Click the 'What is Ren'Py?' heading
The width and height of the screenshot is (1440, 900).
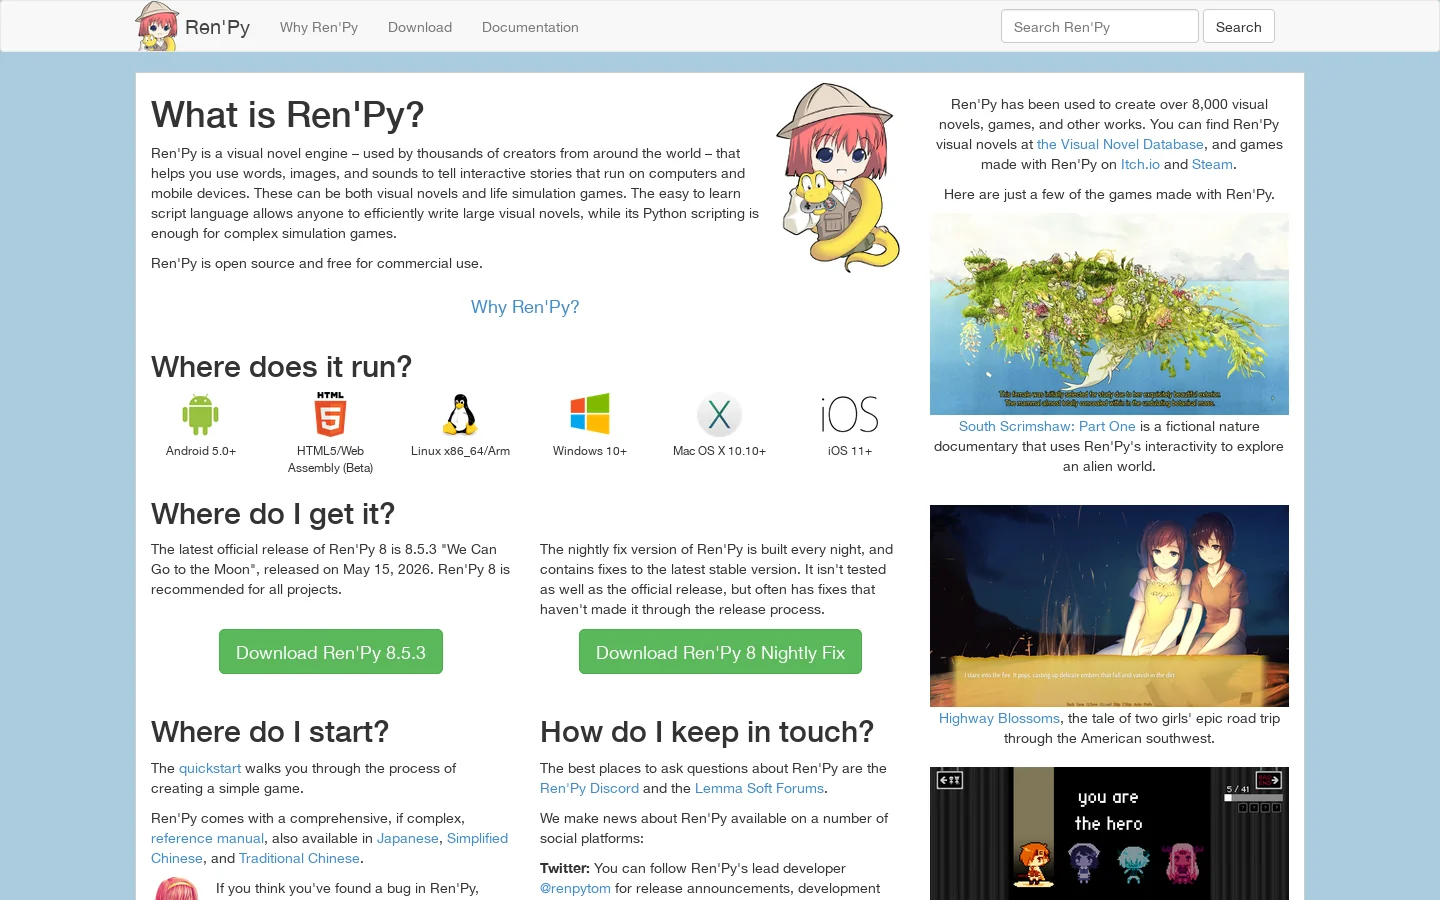(288, 115)
